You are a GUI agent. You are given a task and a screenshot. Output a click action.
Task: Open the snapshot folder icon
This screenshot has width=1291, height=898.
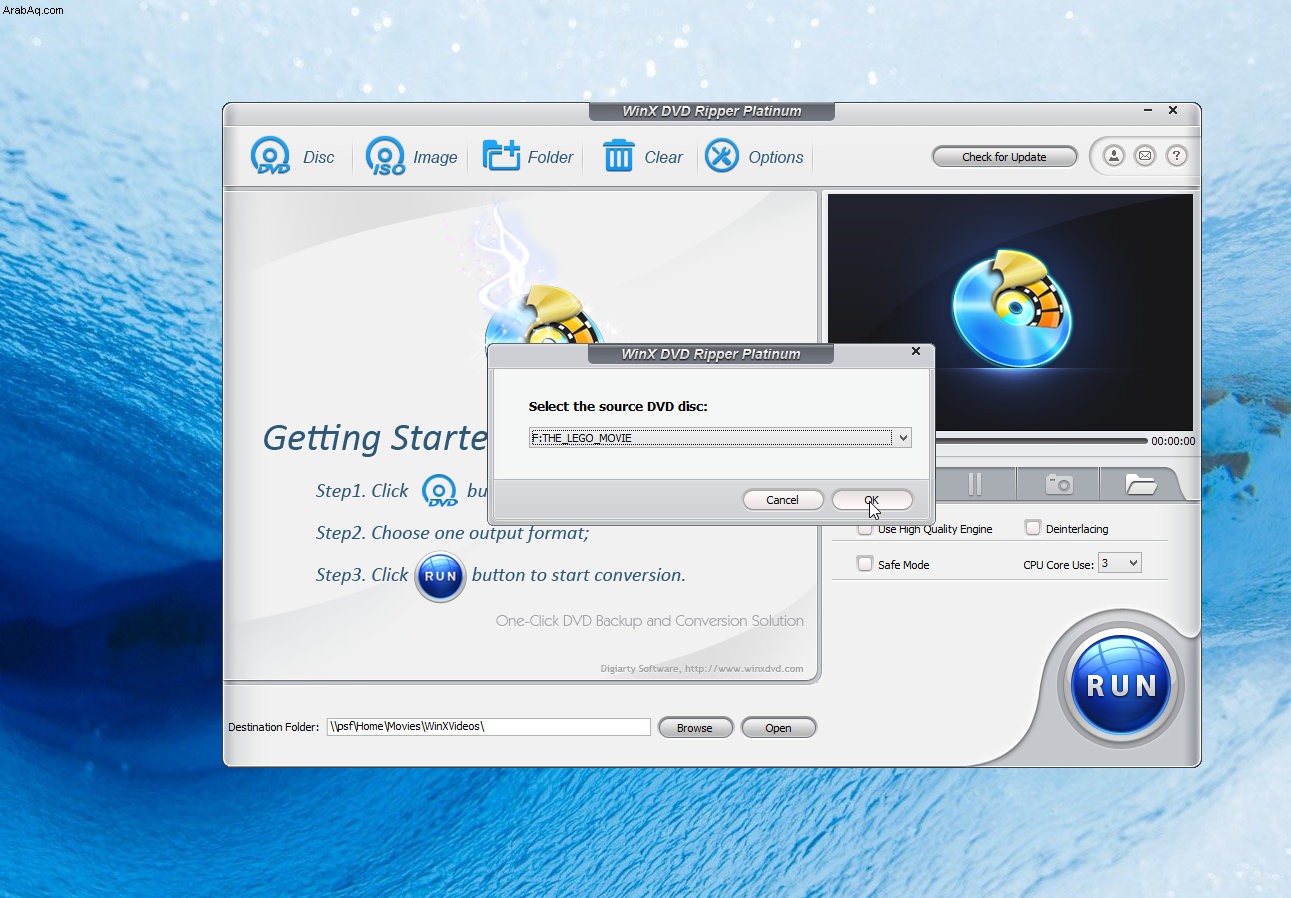coord(1140,484)
